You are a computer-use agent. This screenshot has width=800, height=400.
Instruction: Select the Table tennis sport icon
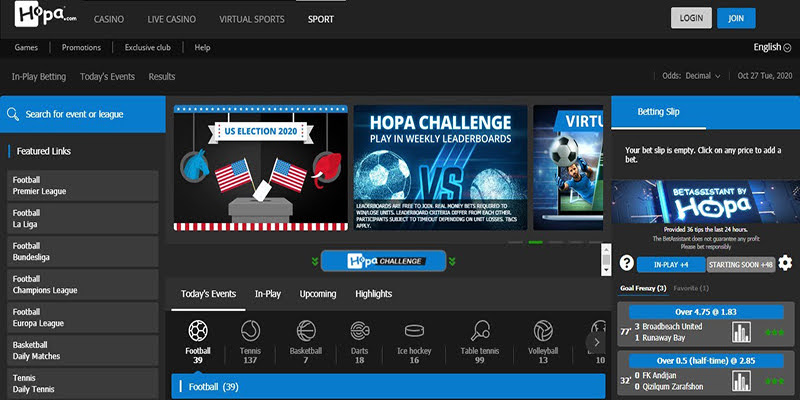[x=480, y=331]
